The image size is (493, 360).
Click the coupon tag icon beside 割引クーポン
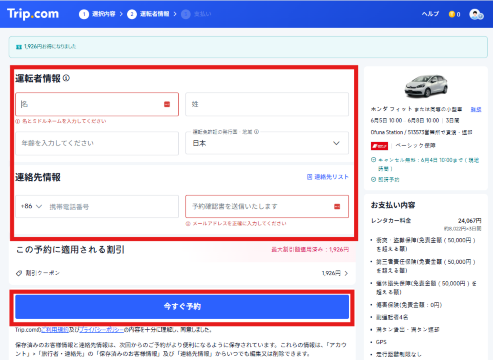coord(19,273)
